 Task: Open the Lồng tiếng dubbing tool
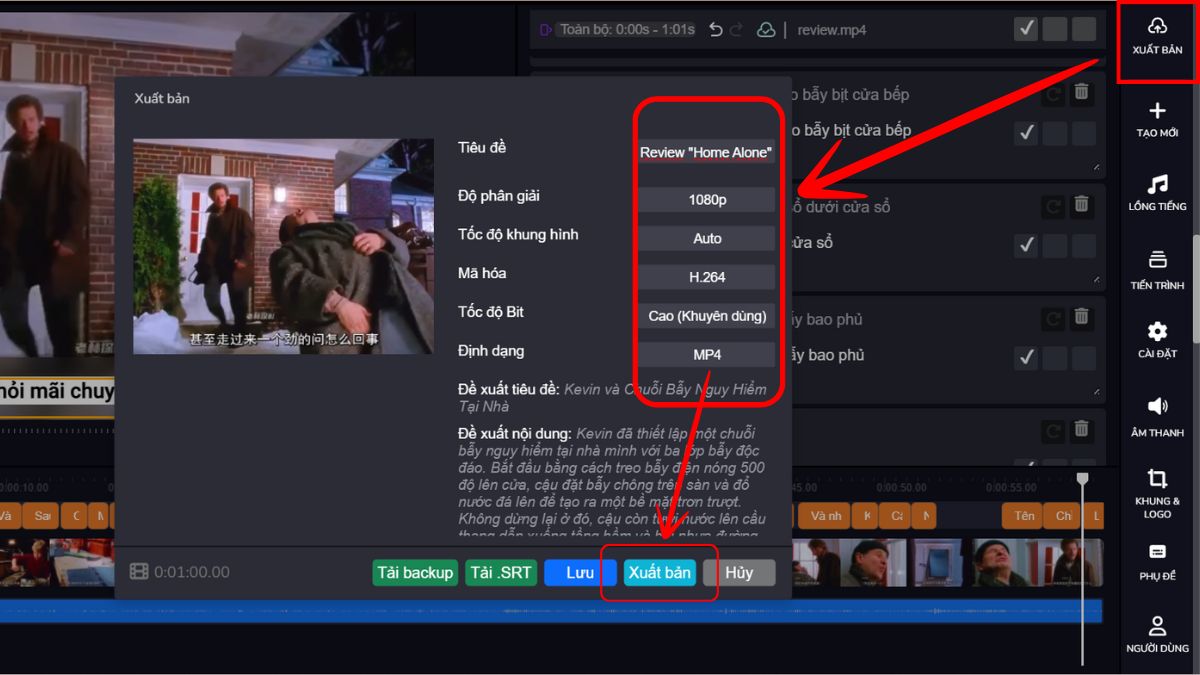pyautogui.click(x=1157, y=192)
